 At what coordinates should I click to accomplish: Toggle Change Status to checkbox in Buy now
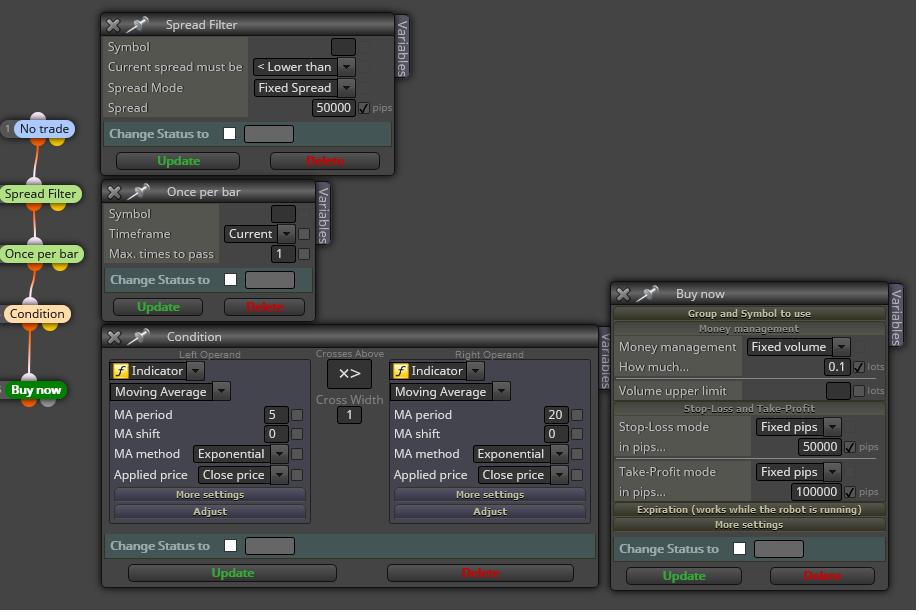pos(740,549)
